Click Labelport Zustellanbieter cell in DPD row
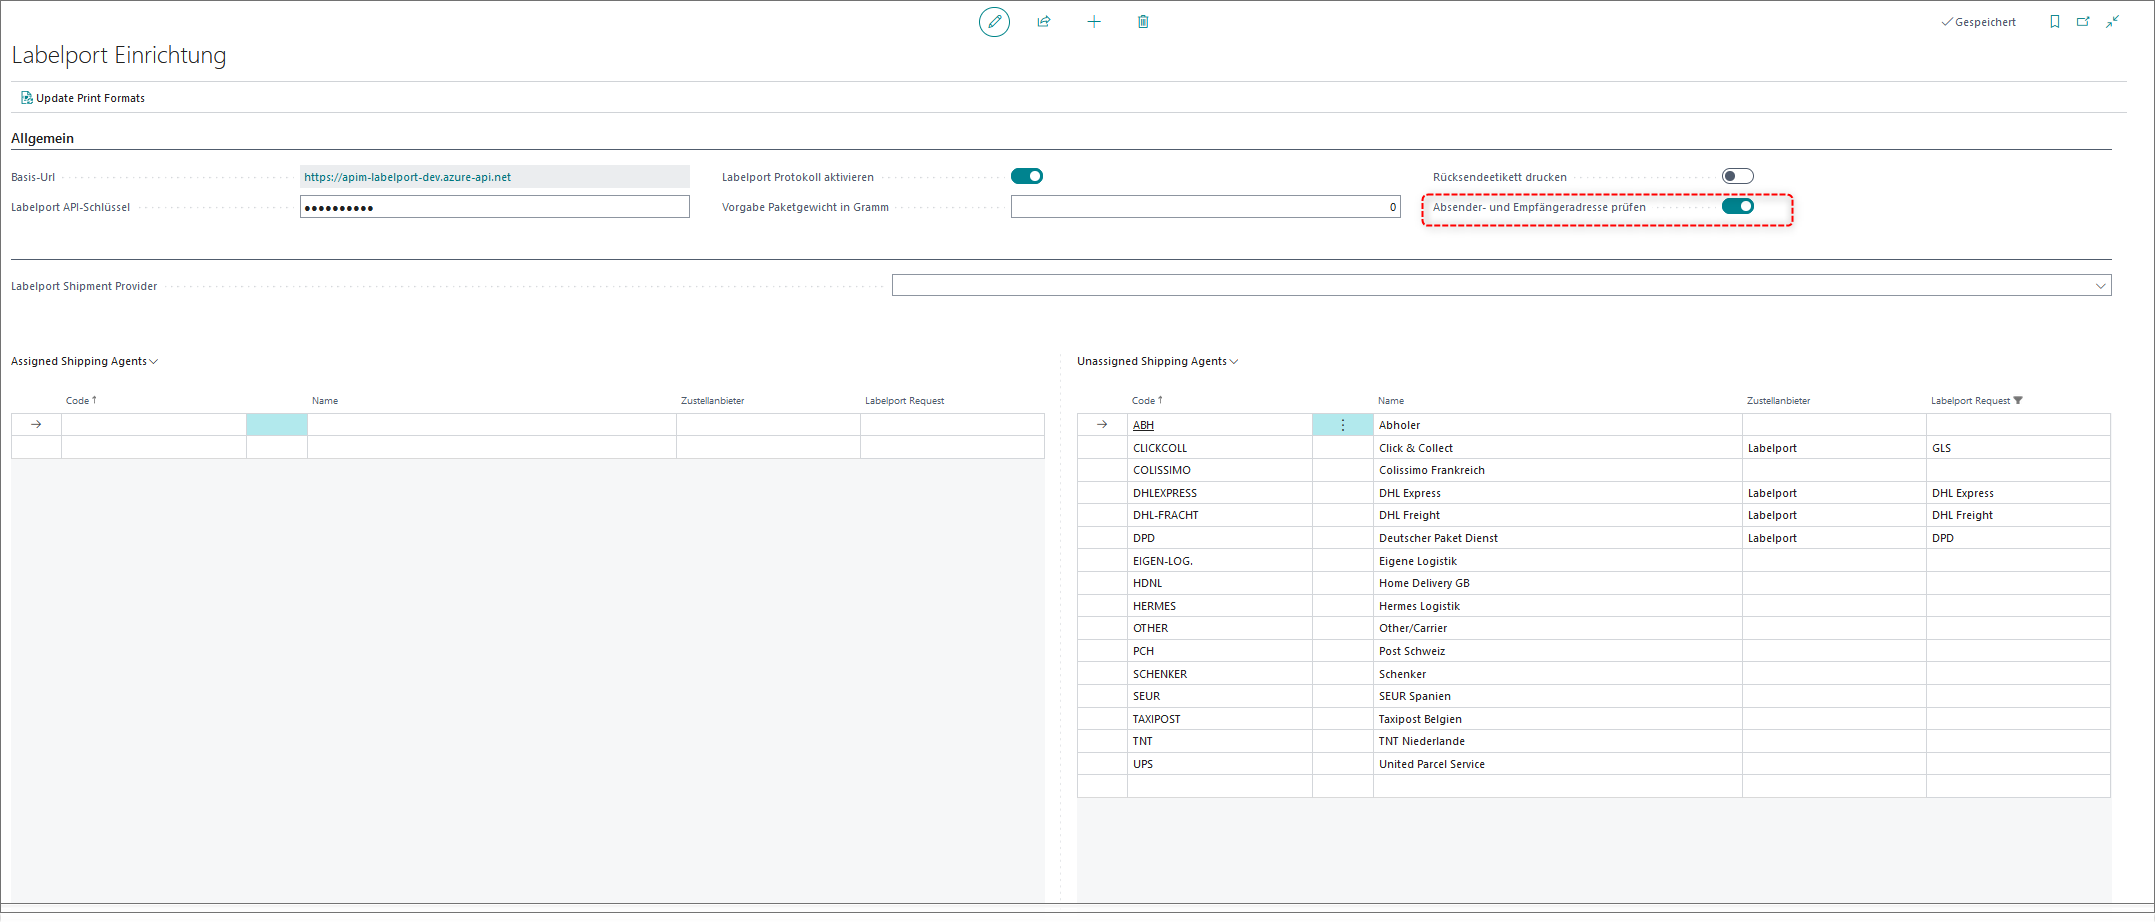This screenshot has height=922, width=2155. [1834, 538]
